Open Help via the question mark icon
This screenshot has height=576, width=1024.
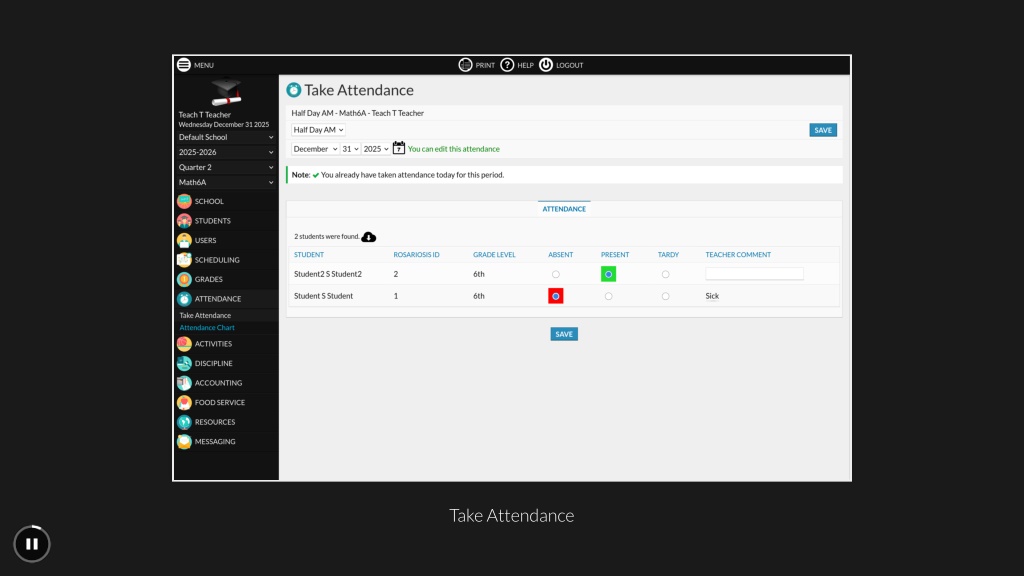507,65
